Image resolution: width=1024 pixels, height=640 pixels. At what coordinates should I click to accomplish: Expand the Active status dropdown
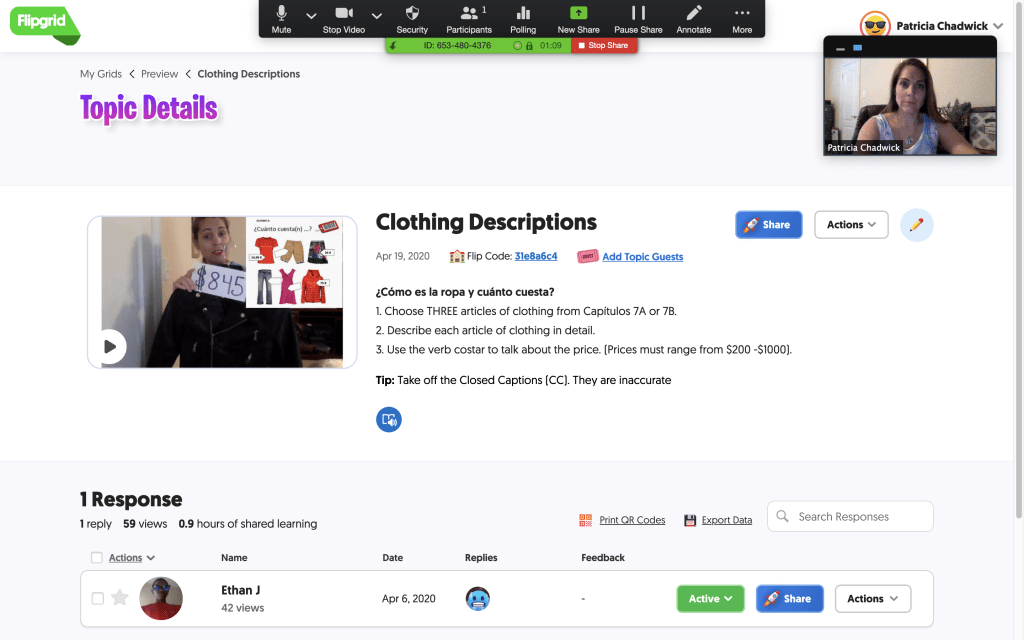tap(710, 599)
